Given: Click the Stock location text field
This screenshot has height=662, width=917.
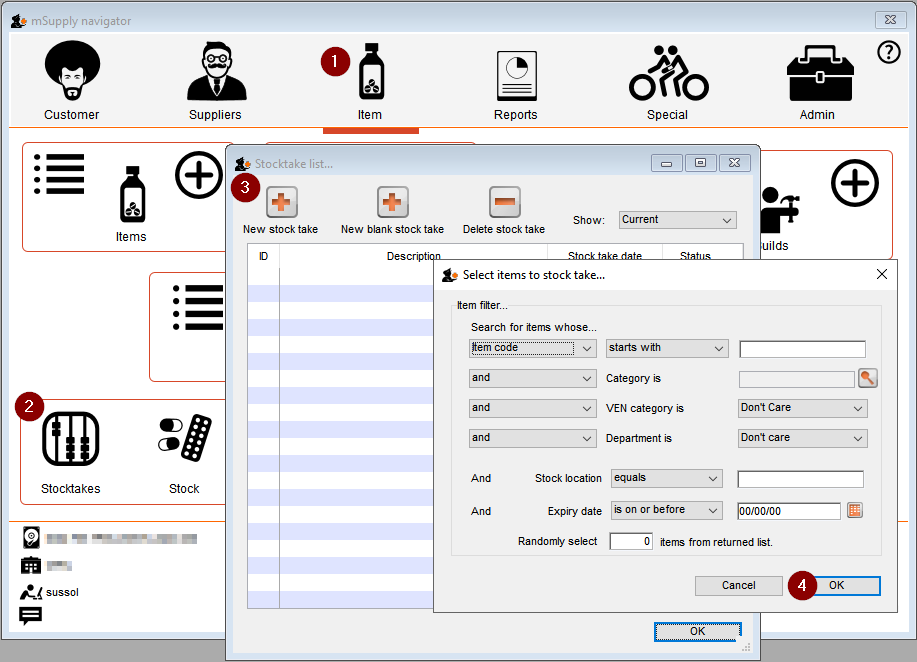Looking at the screenshot, I should point(800,479).
